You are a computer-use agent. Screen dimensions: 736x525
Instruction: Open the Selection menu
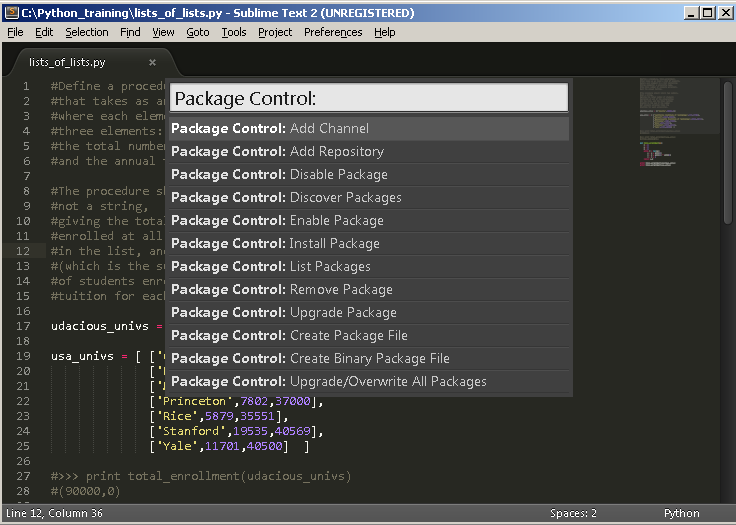[x=87, y=32]
